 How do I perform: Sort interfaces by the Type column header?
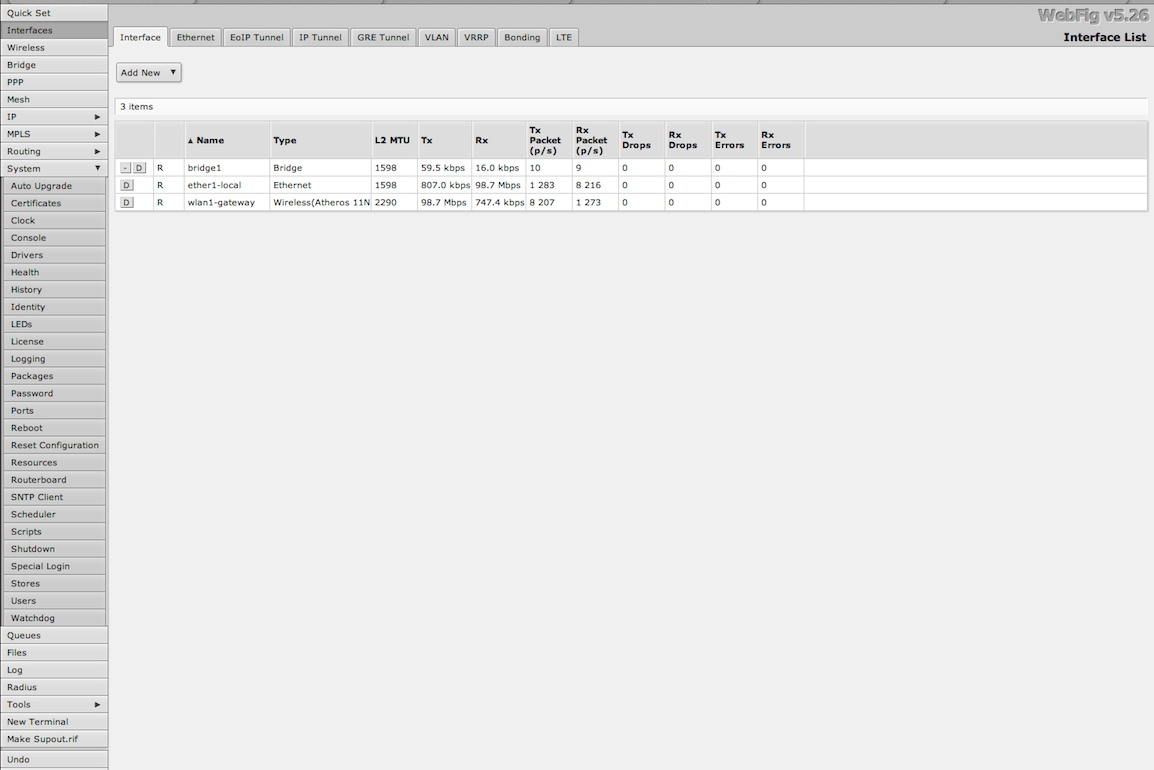pyautogui.click(x=285, y=140)
